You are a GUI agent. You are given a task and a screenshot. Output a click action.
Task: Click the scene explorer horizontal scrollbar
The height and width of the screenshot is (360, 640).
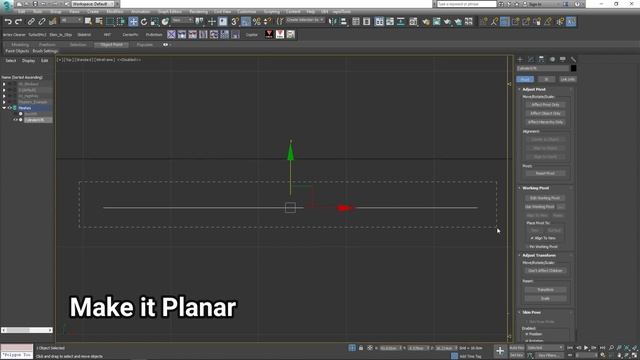coord(27,330)
